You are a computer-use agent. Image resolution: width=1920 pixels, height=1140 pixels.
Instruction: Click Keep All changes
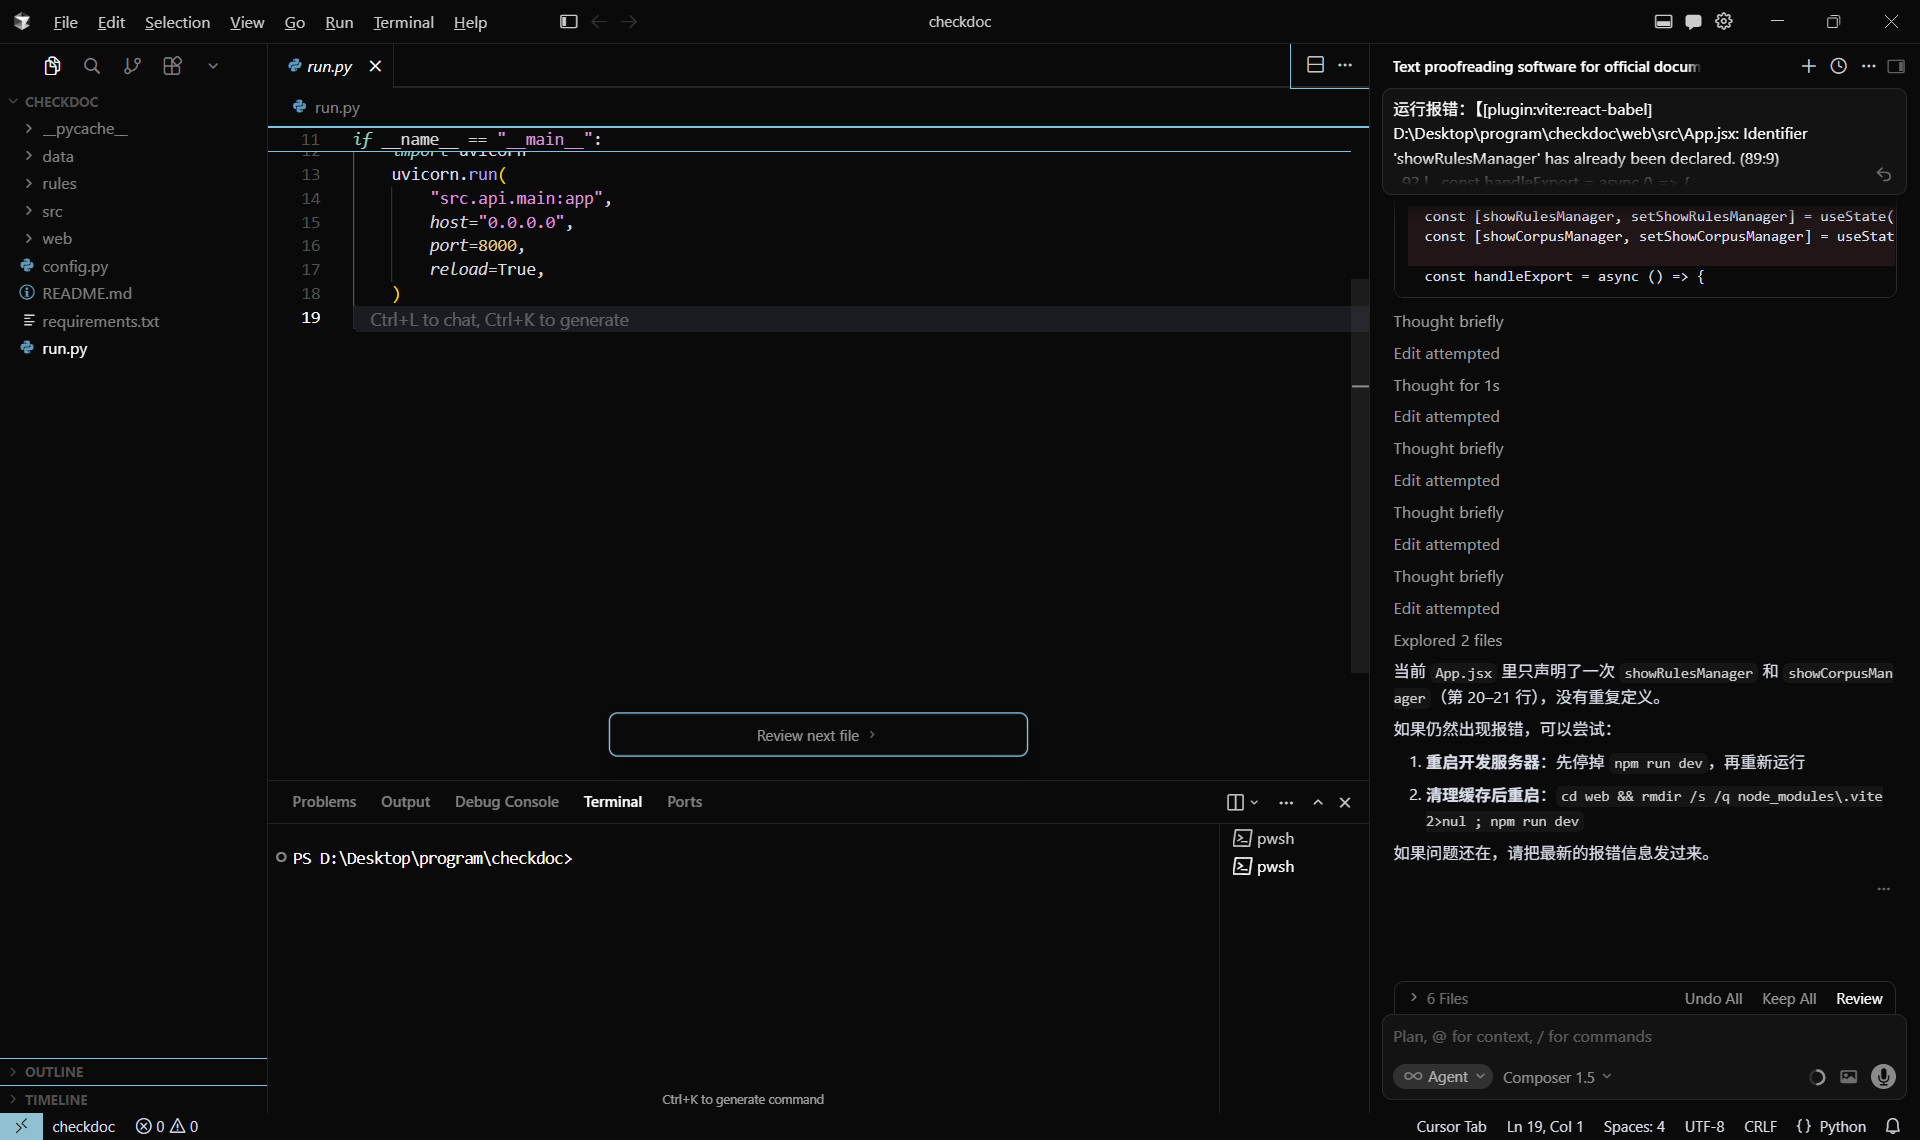pyautogui.click(x=1788, y=998)
